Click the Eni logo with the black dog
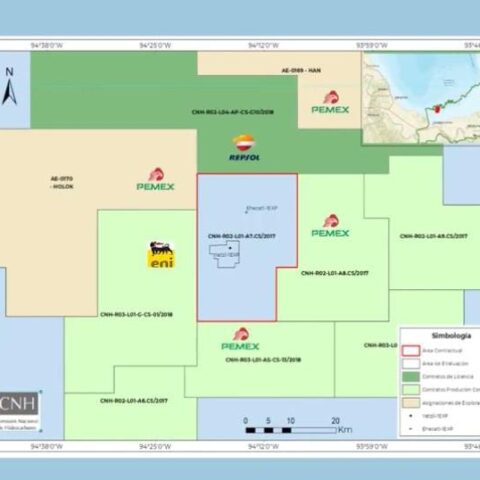This screenshot has height=480, width=480. coord(161,255)
